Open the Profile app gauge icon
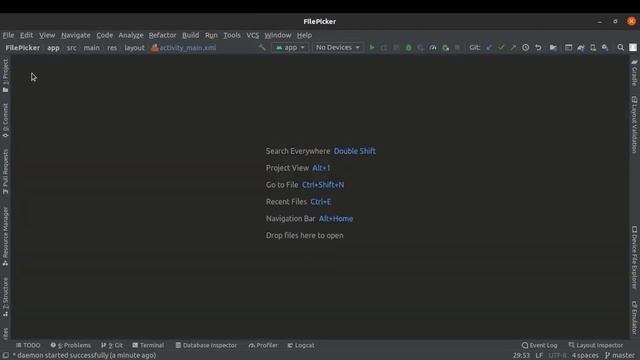 point(433,47)
